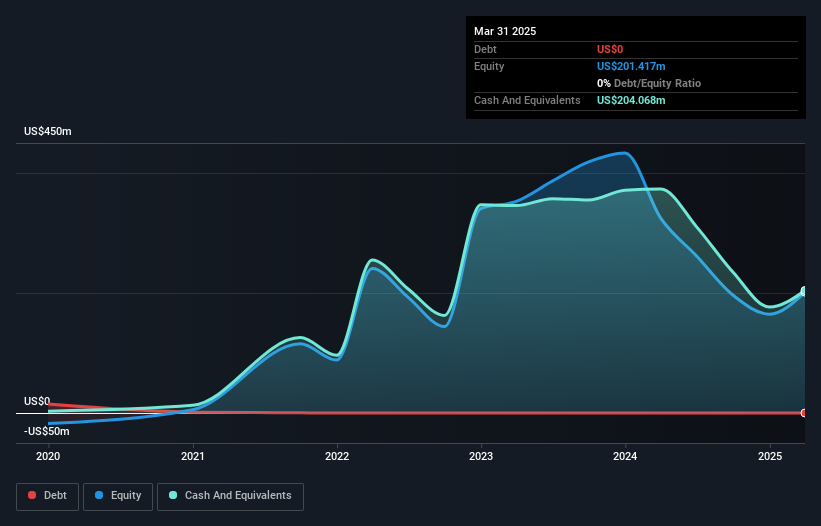
Task: Click the red Debt legend dot
Action: click(x=32, y=495)
